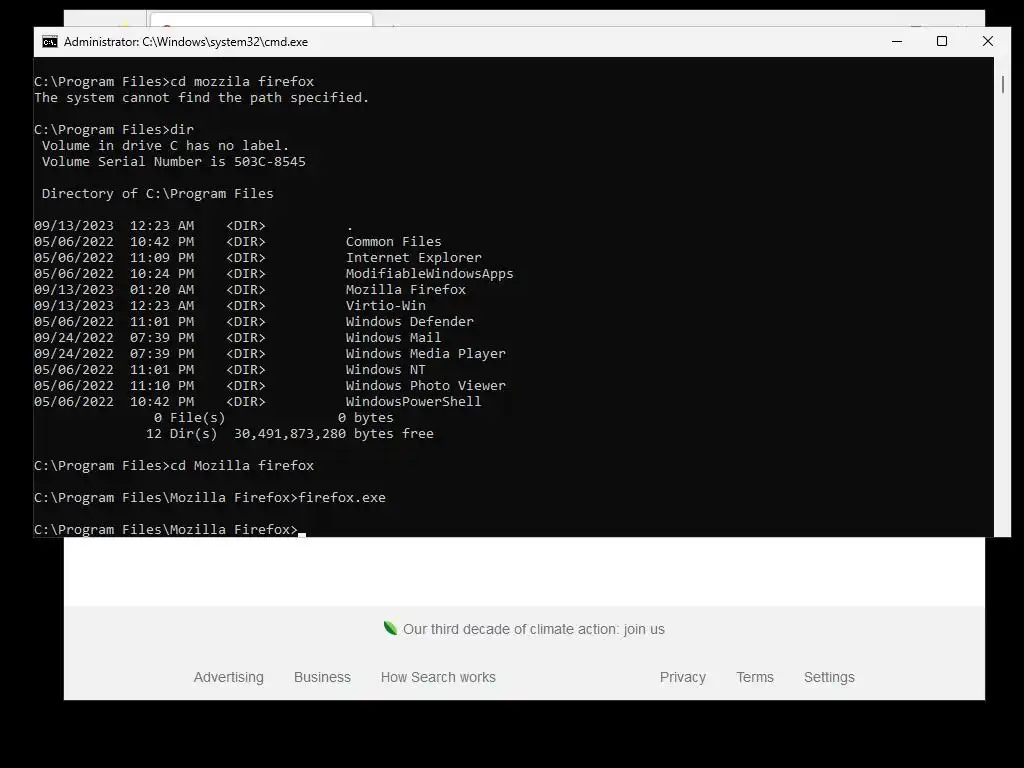Open the Terms footer link
This screenshot has width=1024, height=768.
(755, 677)
